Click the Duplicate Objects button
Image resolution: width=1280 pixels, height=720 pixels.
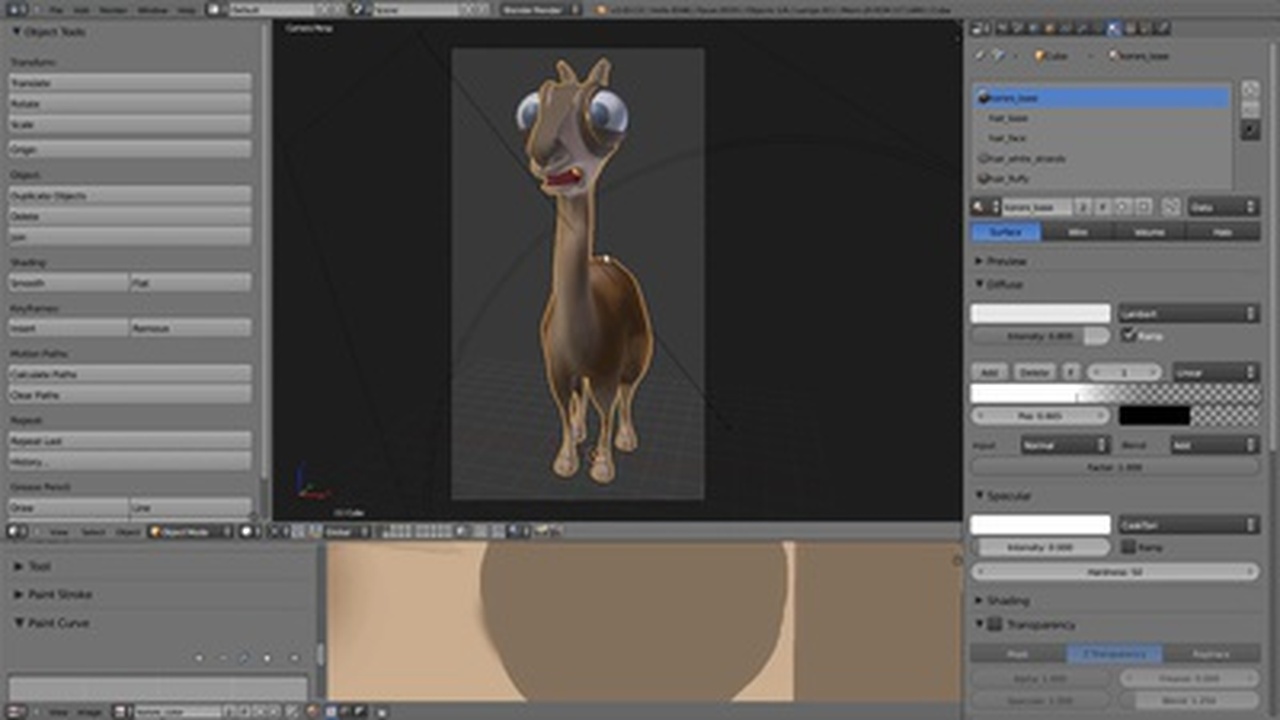(x=130, y=196)
